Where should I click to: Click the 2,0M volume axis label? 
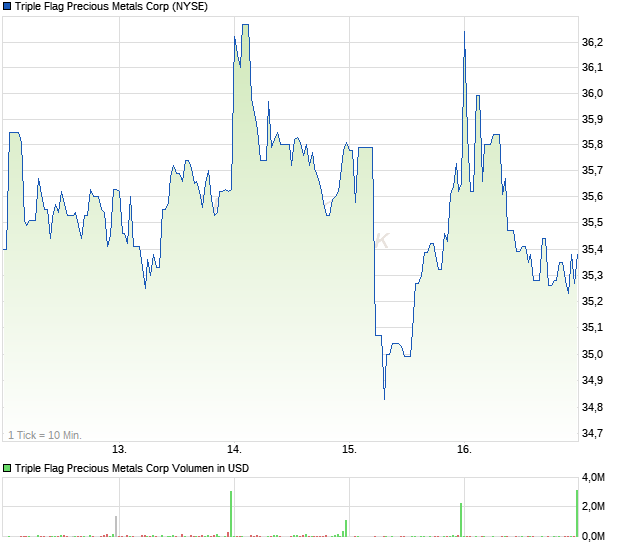[x=593, y=506]
